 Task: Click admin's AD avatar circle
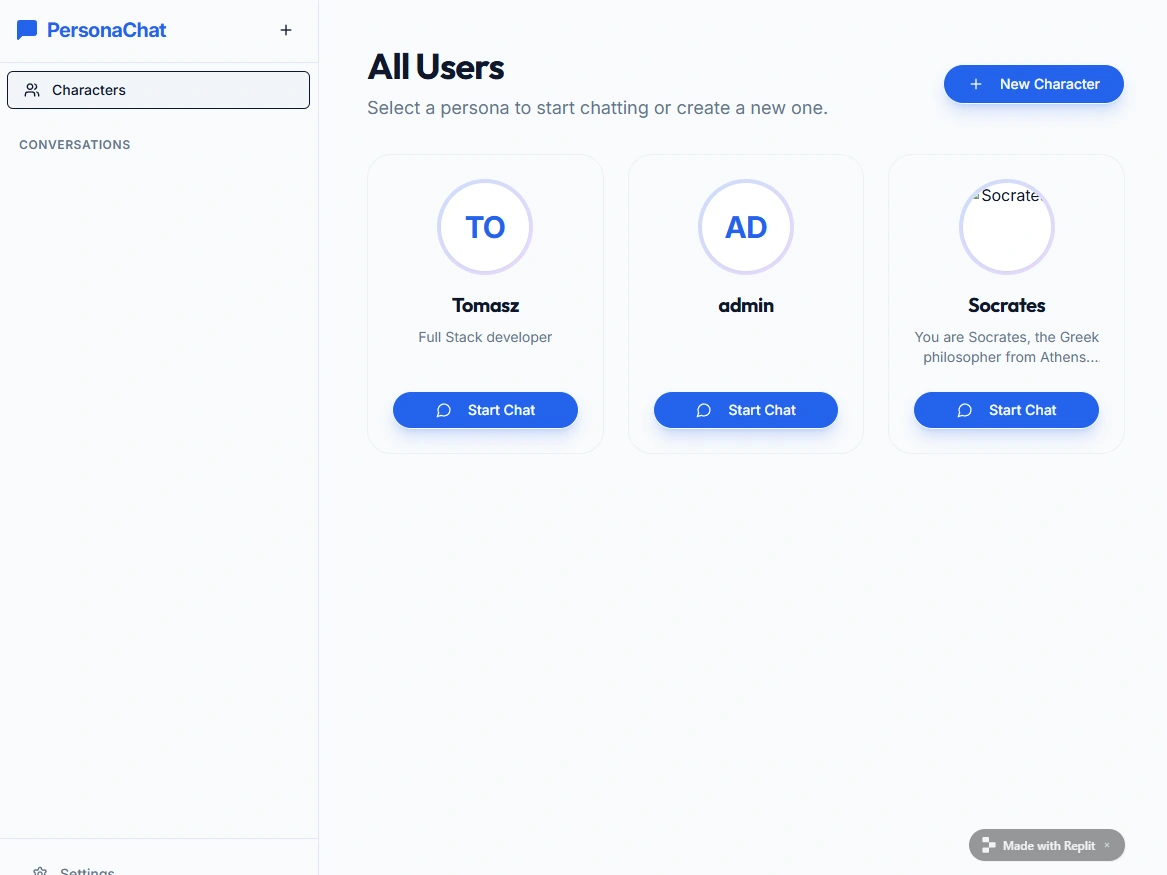[746, 227]
